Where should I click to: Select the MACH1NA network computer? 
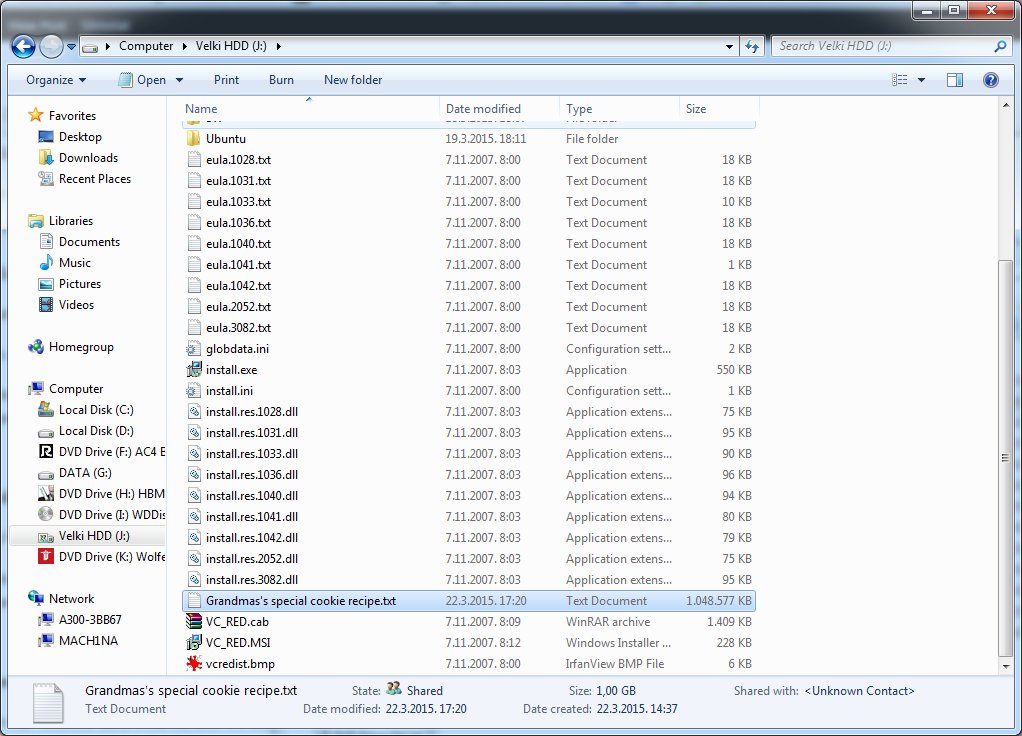point(88,641)
